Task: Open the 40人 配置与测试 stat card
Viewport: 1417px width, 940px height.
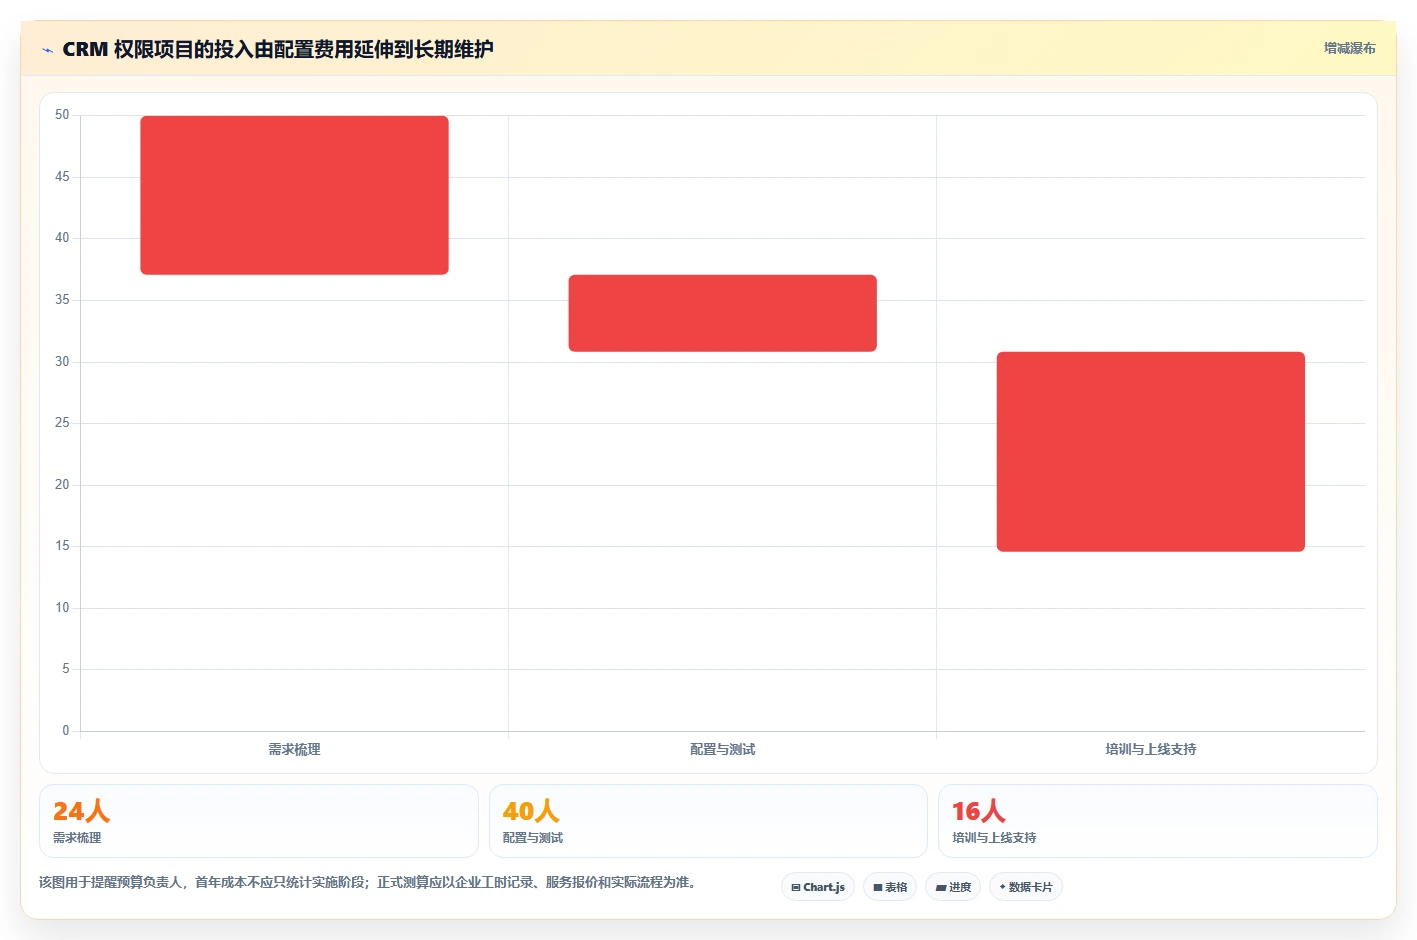Action: [708, 821]
